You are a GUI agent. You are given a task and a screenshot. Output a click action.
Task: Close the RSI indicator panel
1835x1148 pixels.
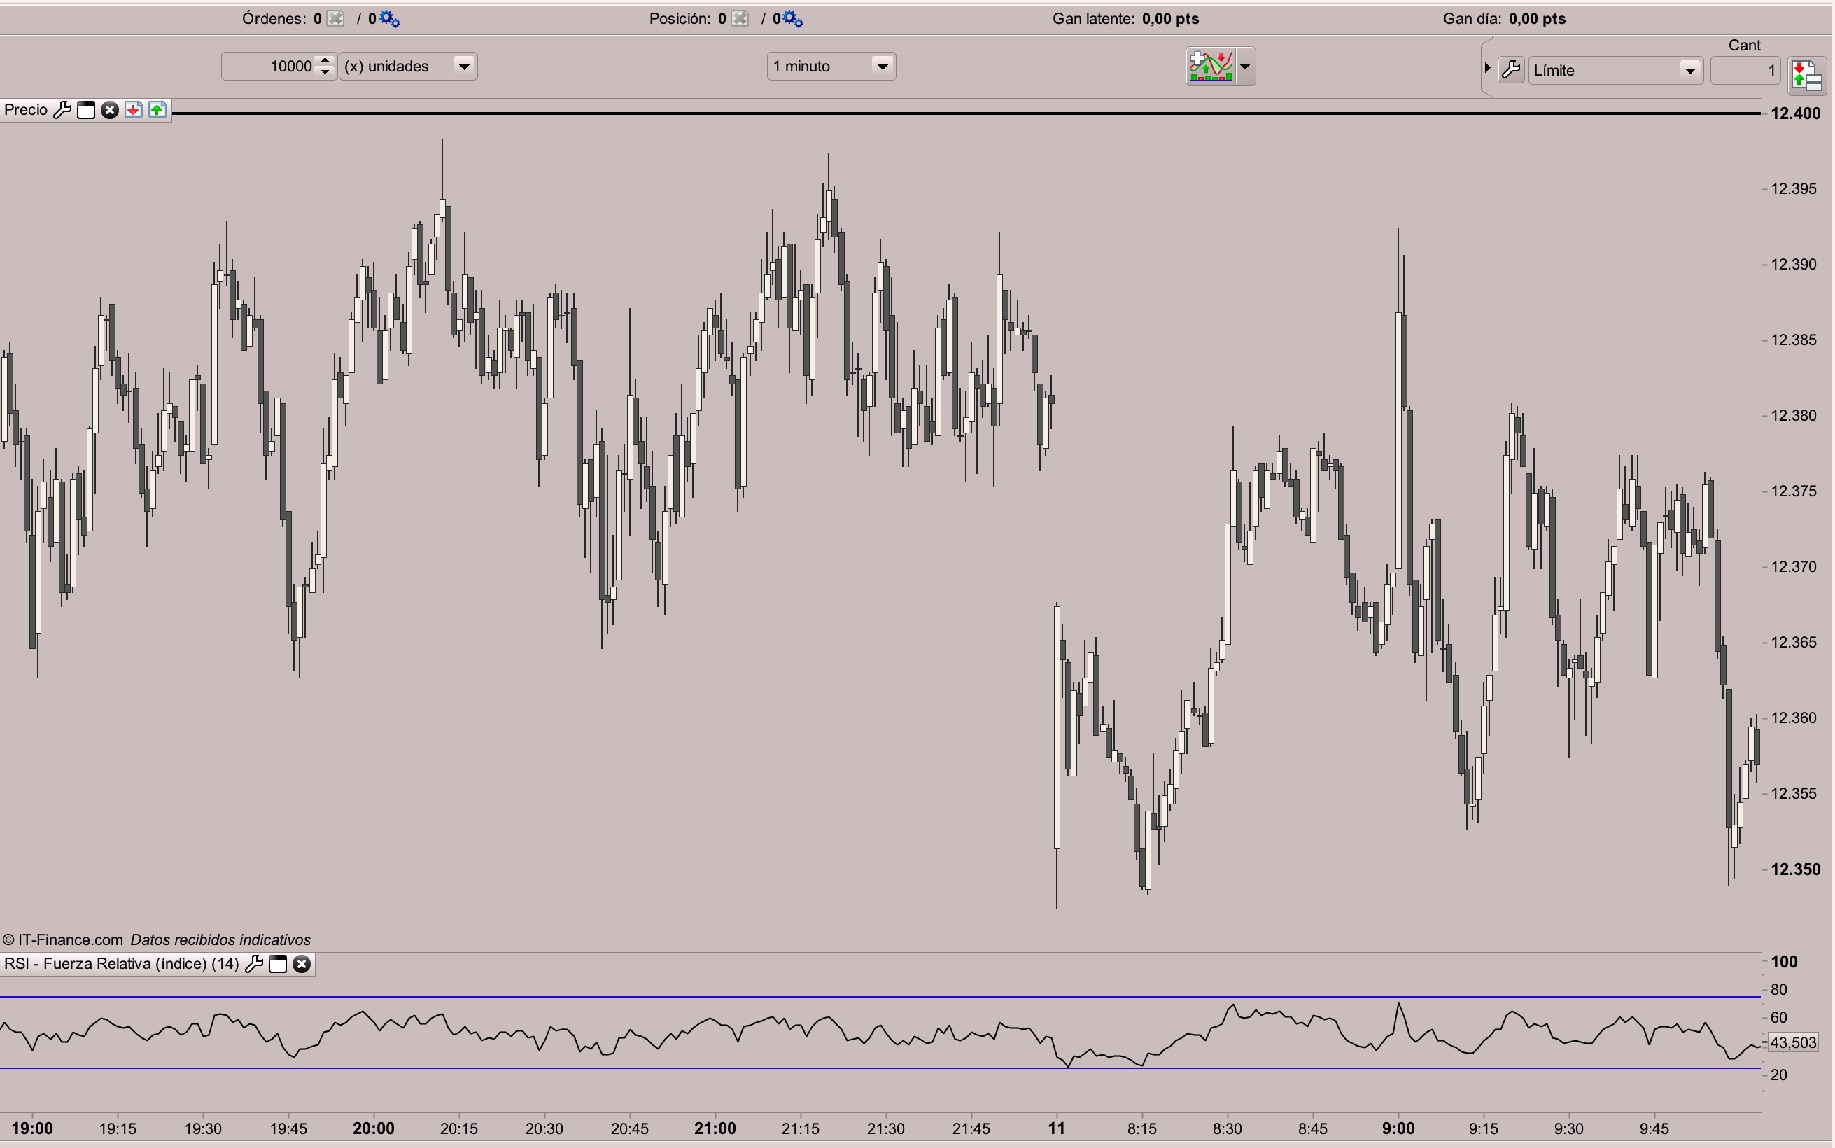coord(301,964)
